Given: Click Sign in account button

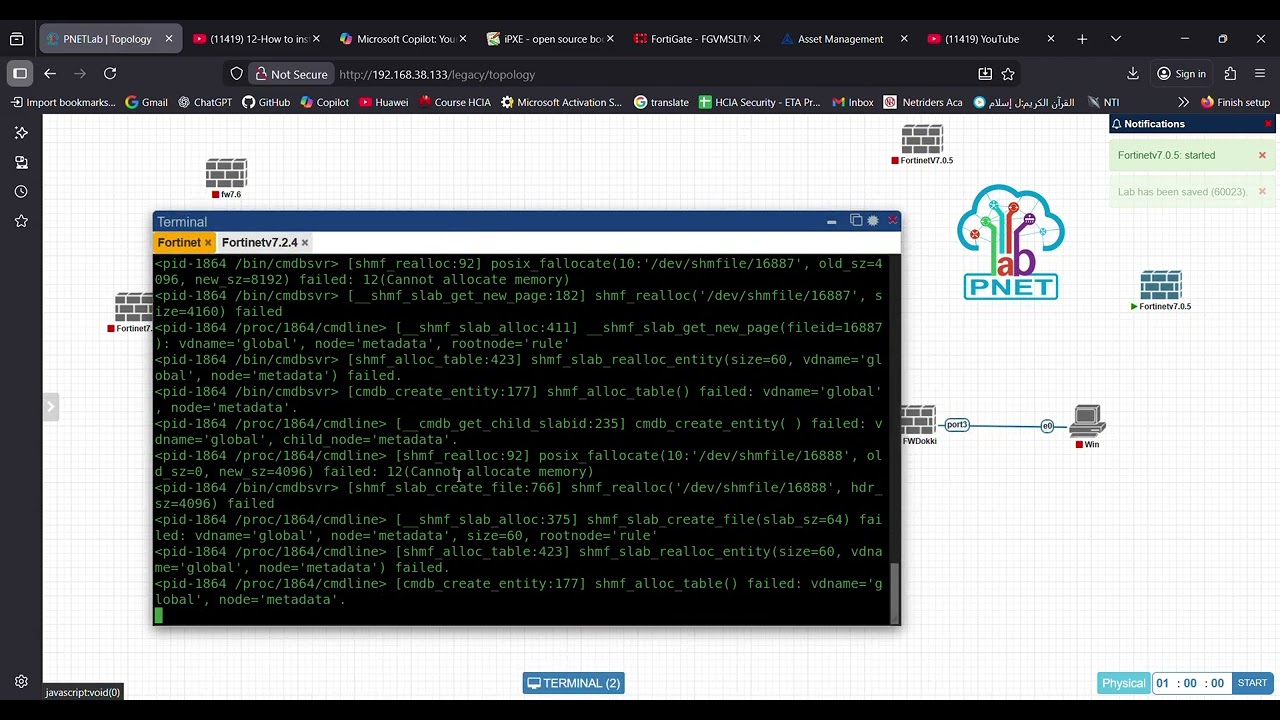Looking at the screenshot, I should click(x=1181, y=74).
